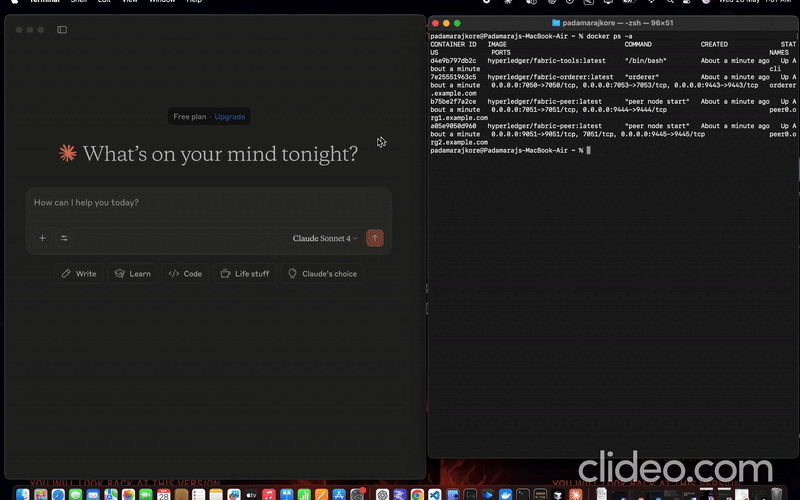Open the Claude Sonnet 4 model dropdown
The height and width of the screenshot is (500, 800).
click(325, 238)
